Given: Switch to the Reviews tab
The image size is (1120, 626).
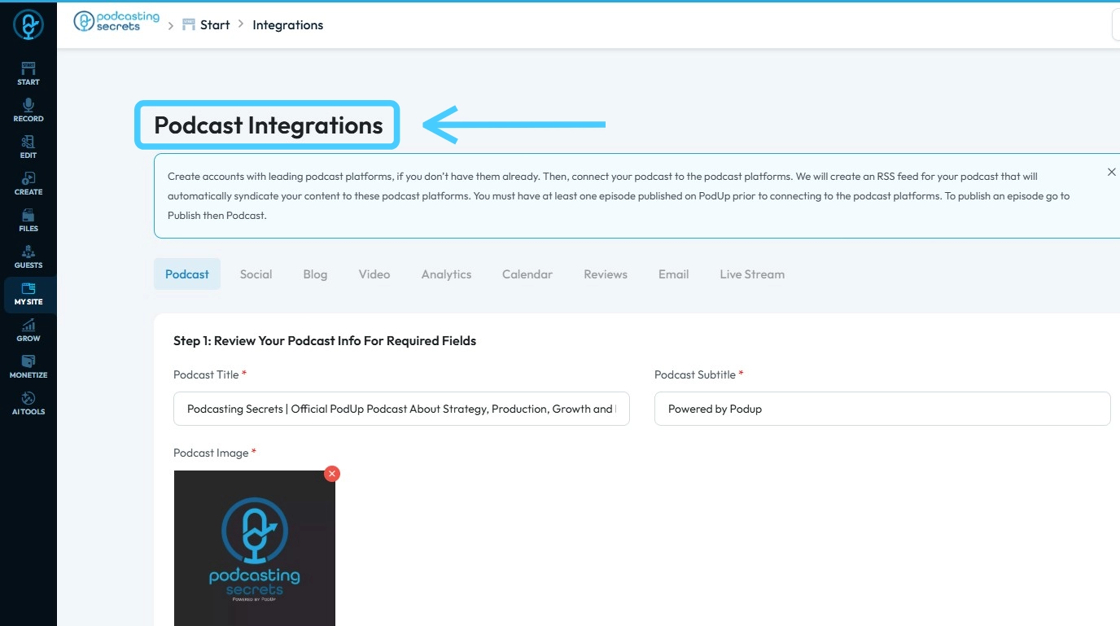Looking at the screenshot, I should (x=606, y=274).
